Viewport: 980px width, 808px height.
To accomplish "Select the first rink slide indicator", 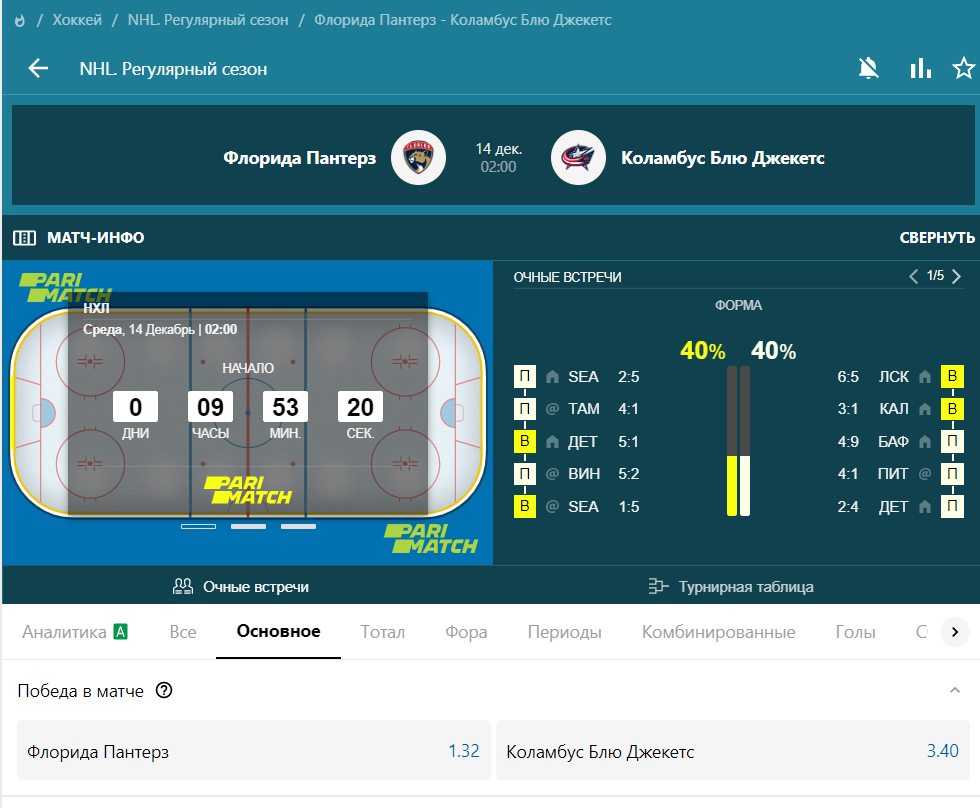I will click(x=198, y=526).
